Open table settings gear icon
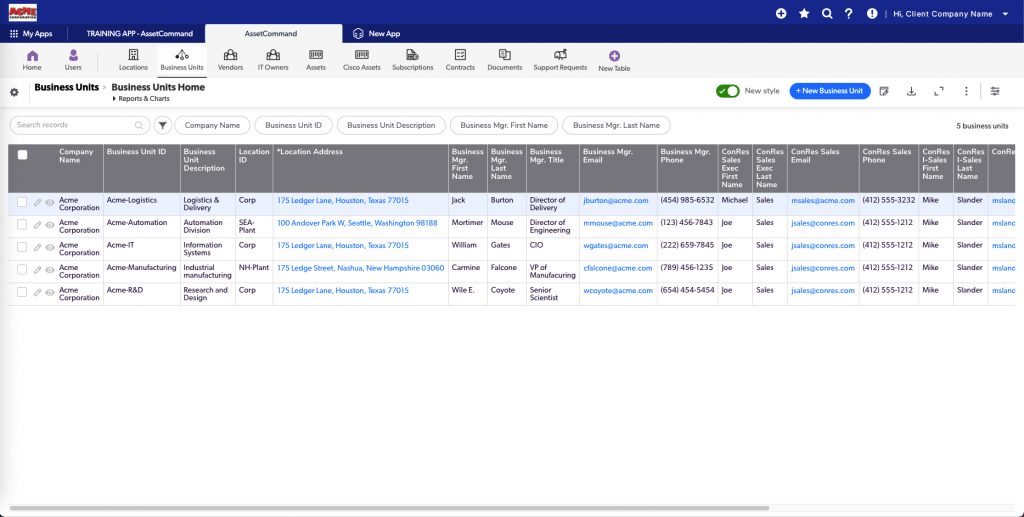Viewport: 1024px width, 517px height. [x=14, y=92]
